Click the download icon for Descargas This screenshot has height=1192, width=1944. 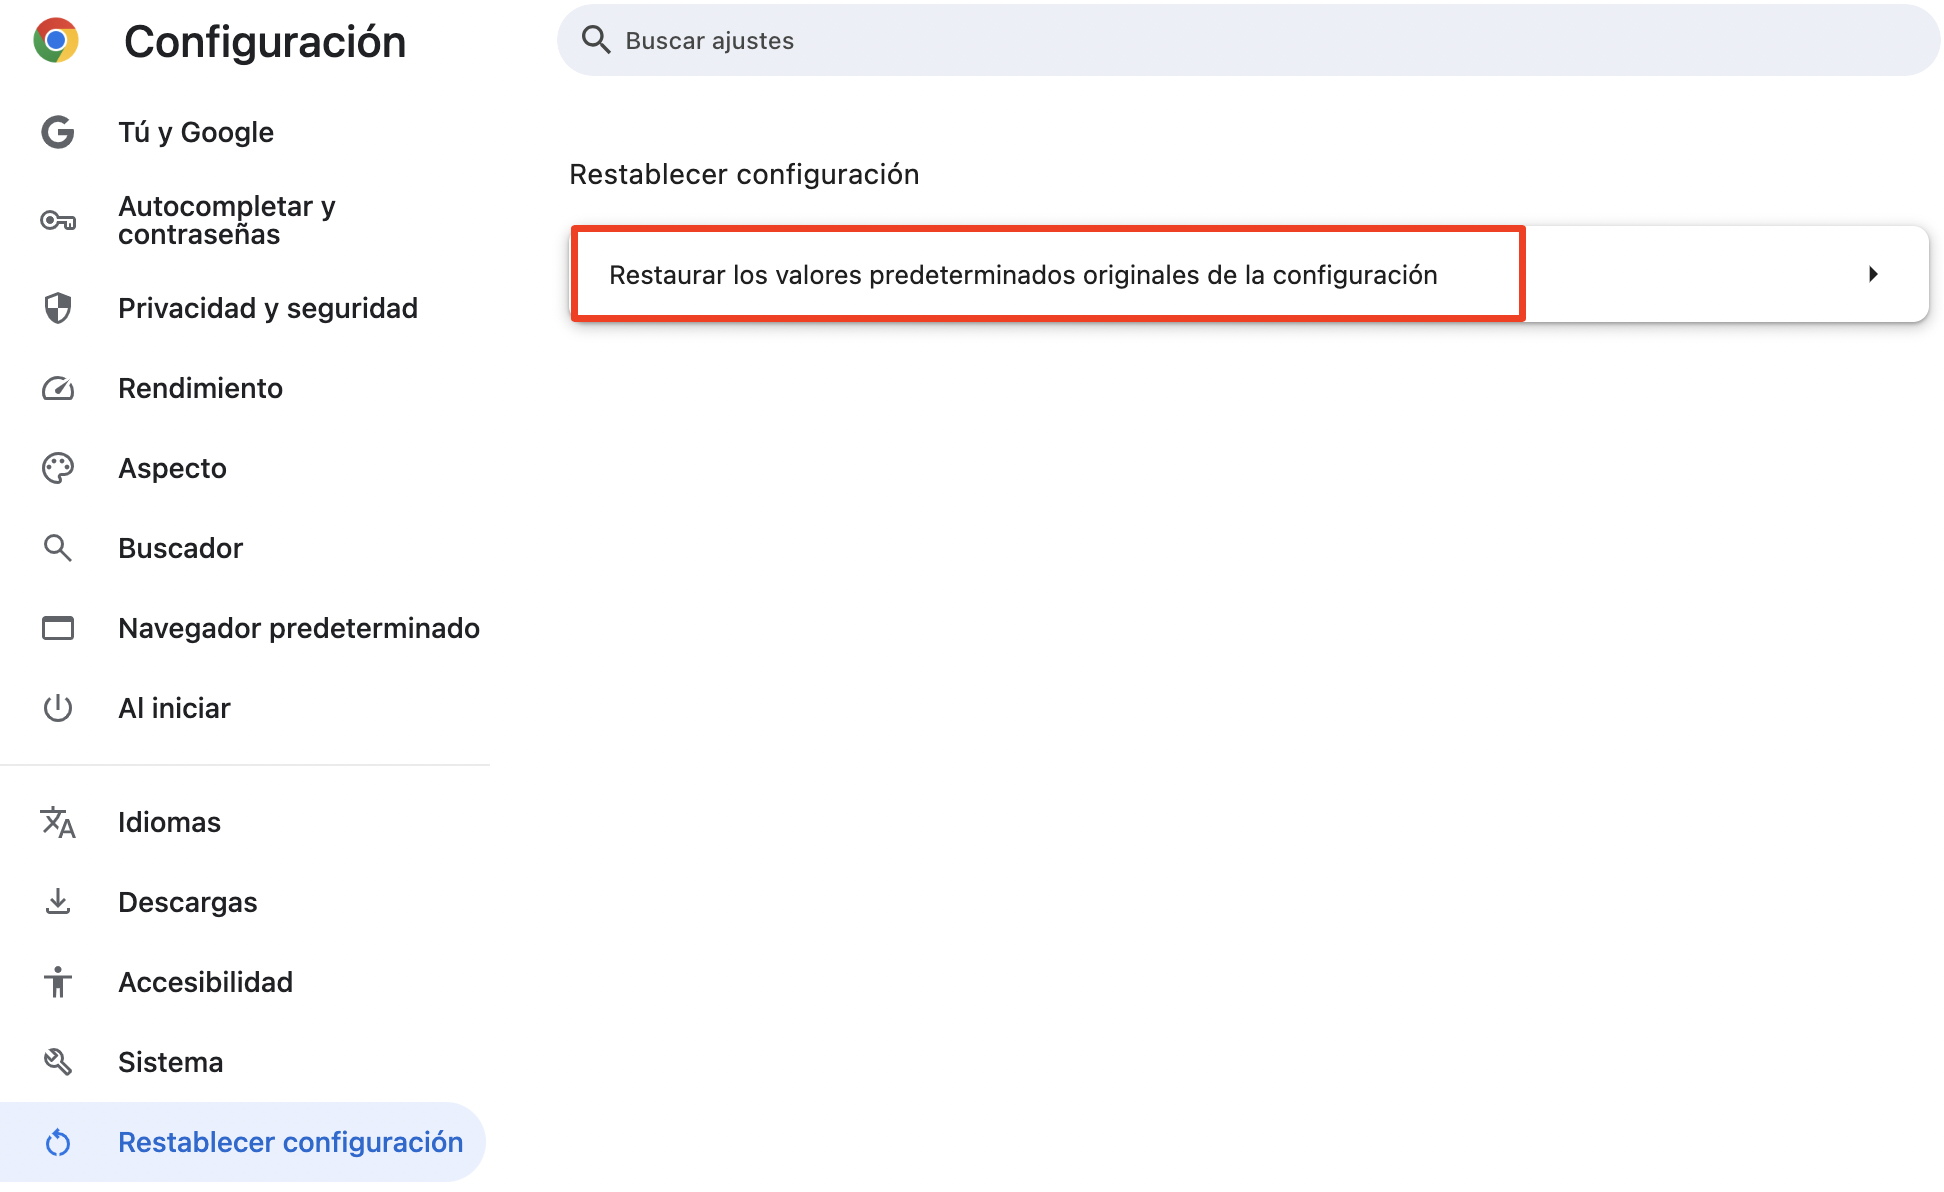click(57, 901)
